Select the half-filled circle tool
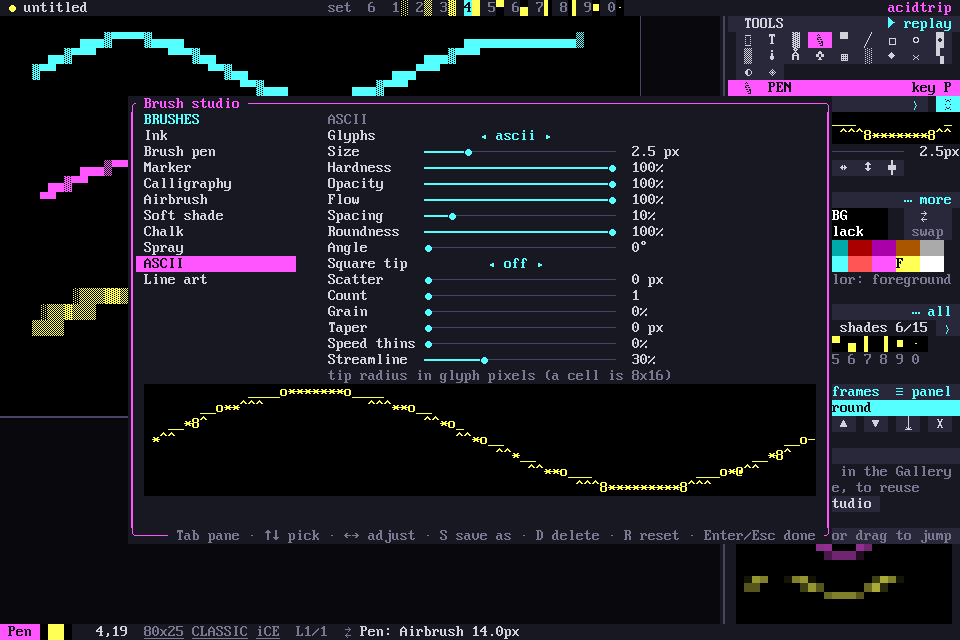 click(x=748, y=72)
